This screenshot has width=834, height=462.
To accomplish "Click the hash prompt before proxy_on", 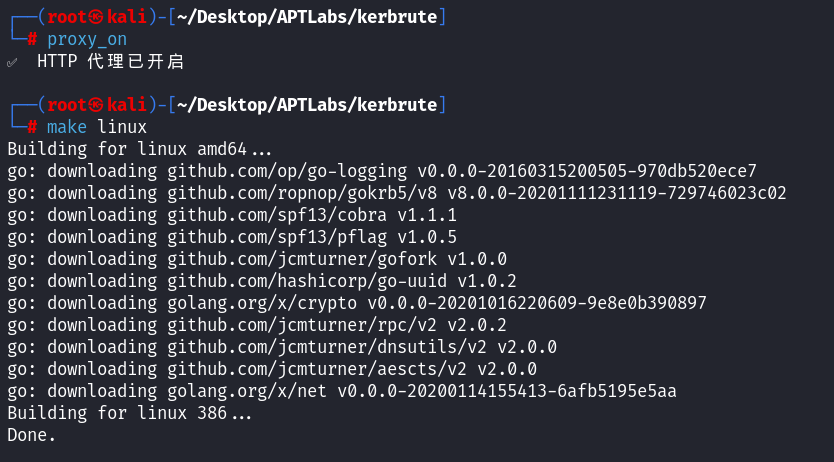I will 32,39.
